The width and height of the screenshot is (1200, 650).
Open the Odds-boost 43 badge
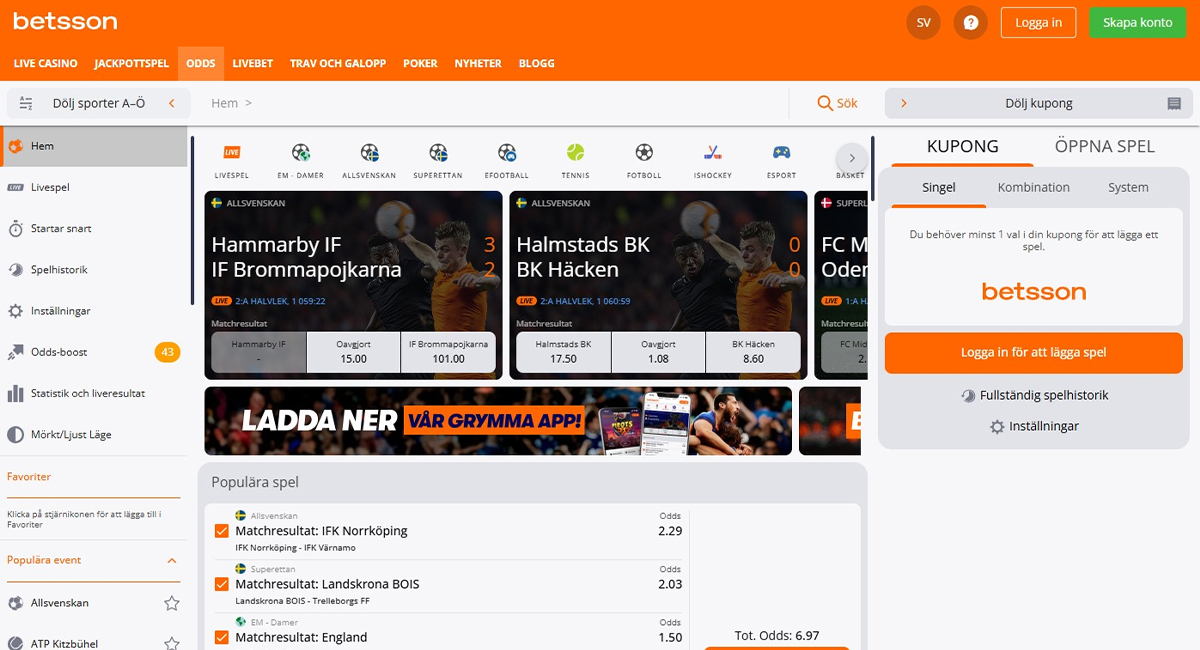[167, 352]
